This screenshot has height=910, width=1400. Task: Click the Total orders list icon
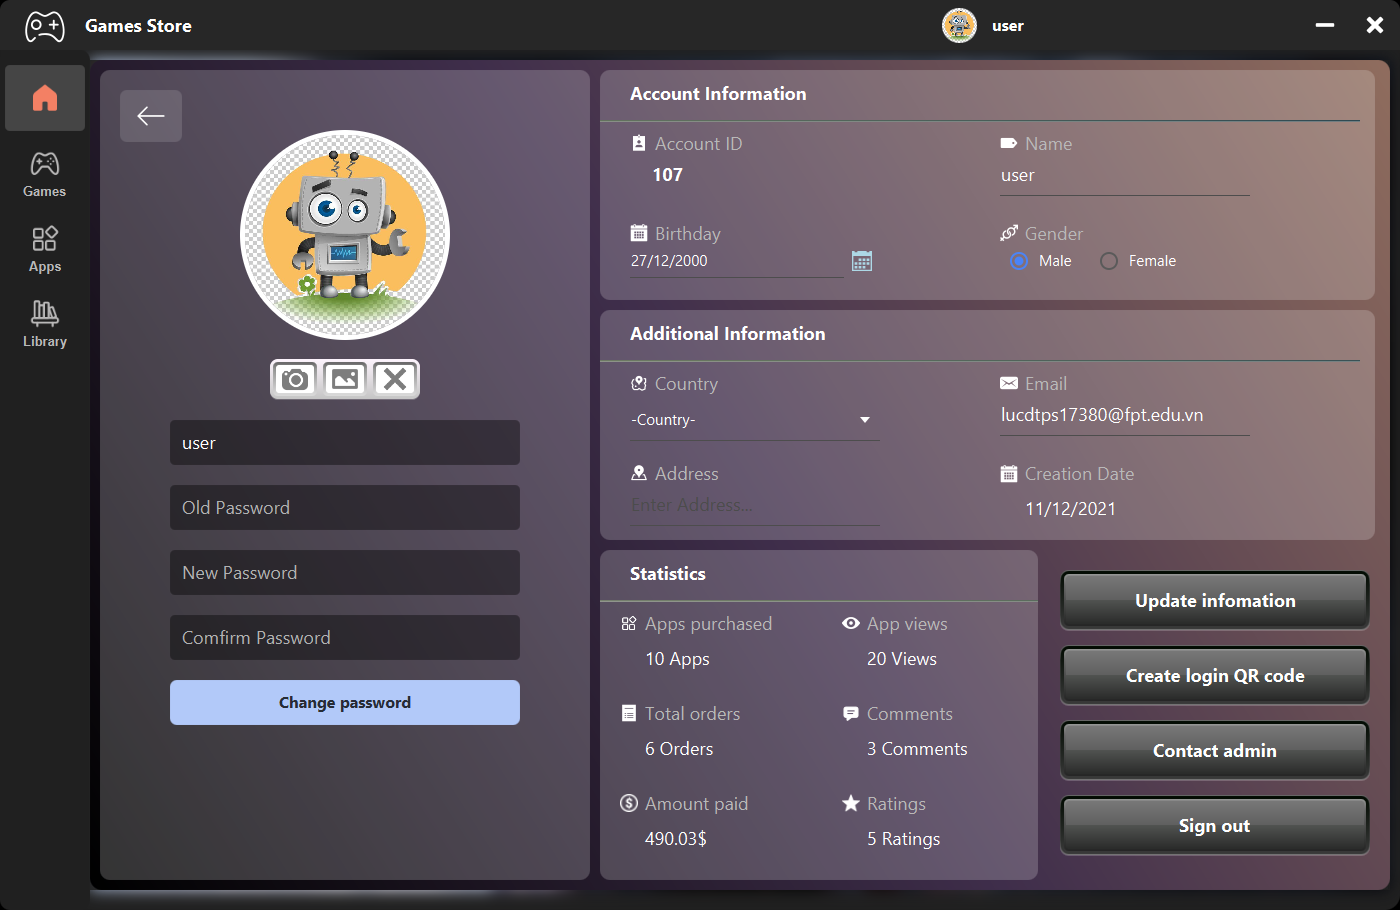[x=629, y=713]
